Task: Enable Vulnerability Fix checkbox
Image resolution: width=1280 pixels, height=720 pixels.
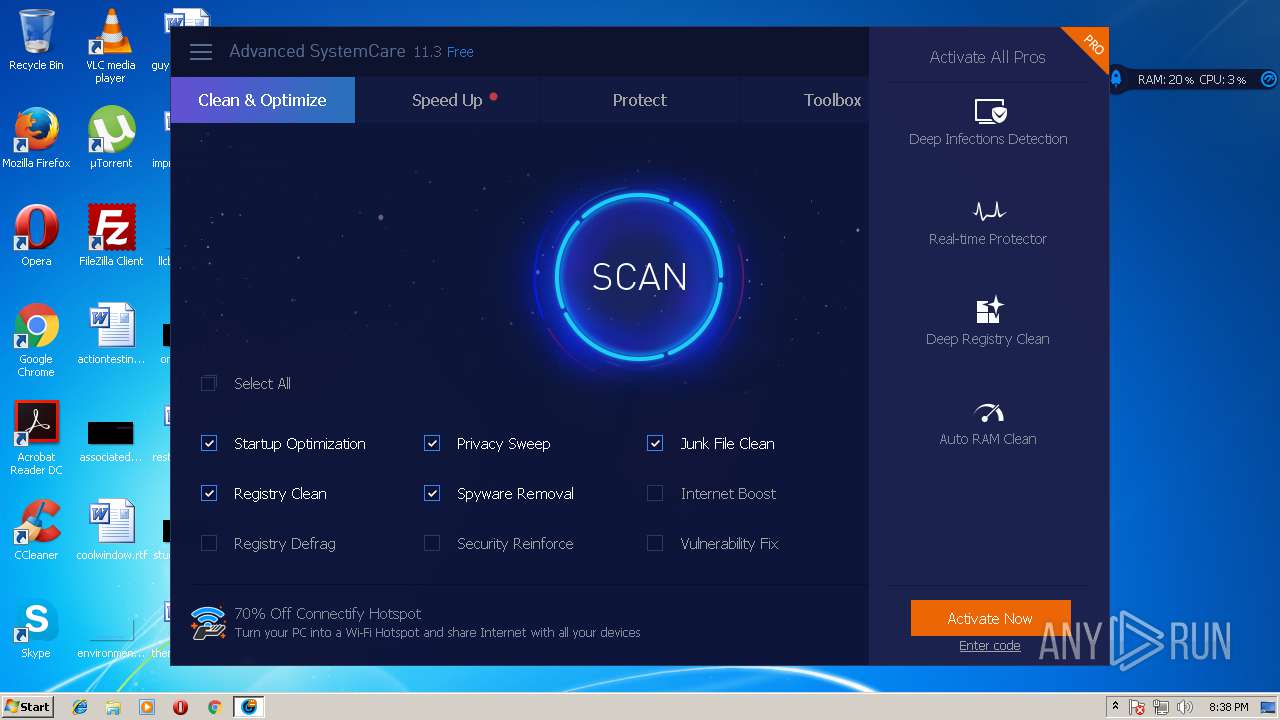Action: (x=655, y=544)
